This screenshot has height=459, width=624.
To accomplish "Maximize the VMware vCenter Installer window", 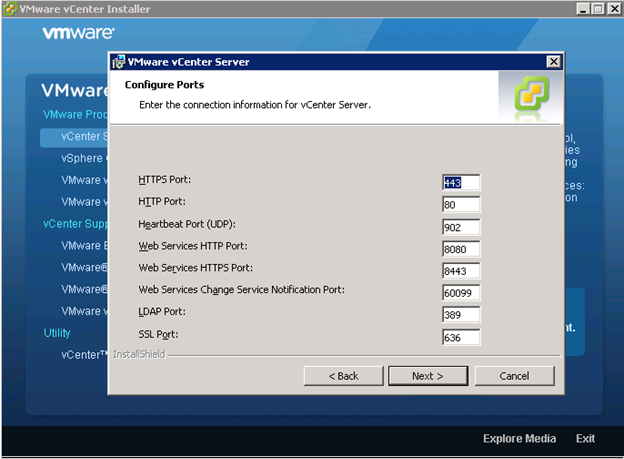I will [598, 9].
